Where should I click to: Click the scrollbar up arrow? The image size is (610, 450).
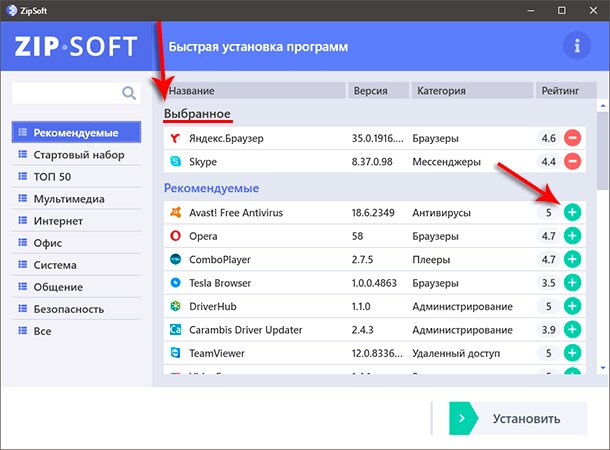(x=603, y=105)
